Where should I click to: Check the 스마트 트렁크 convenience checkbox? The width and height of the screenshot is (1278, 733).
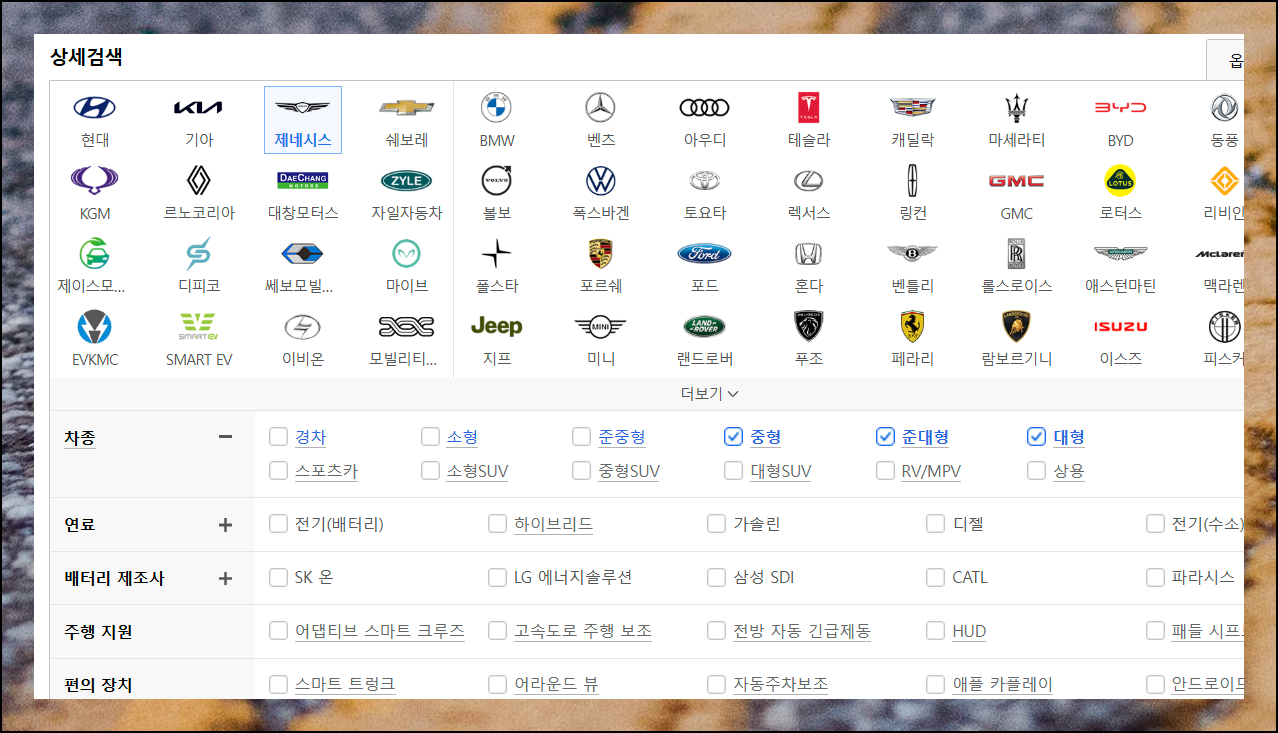[x=278, y=685]
